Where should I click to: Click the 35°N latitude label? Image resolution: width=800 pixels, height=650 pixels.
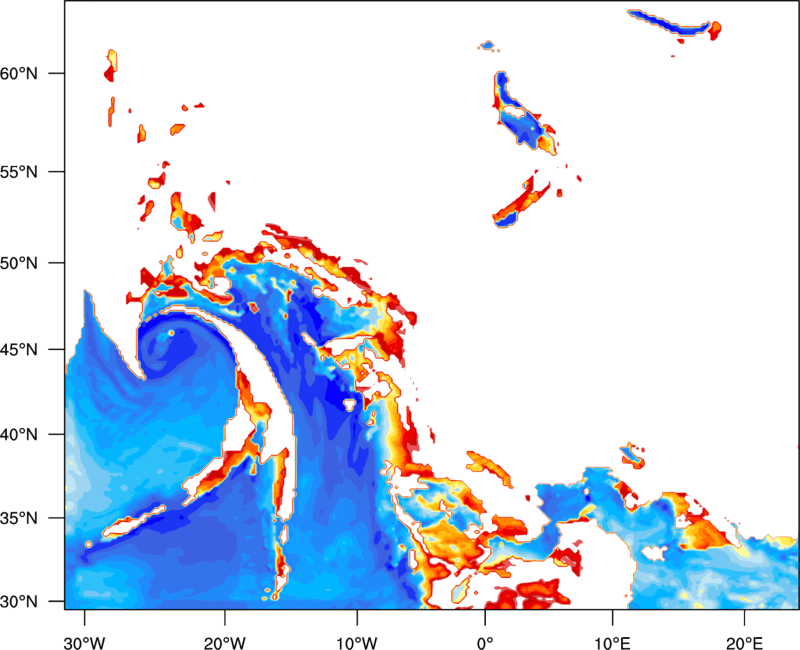[19, 518]
